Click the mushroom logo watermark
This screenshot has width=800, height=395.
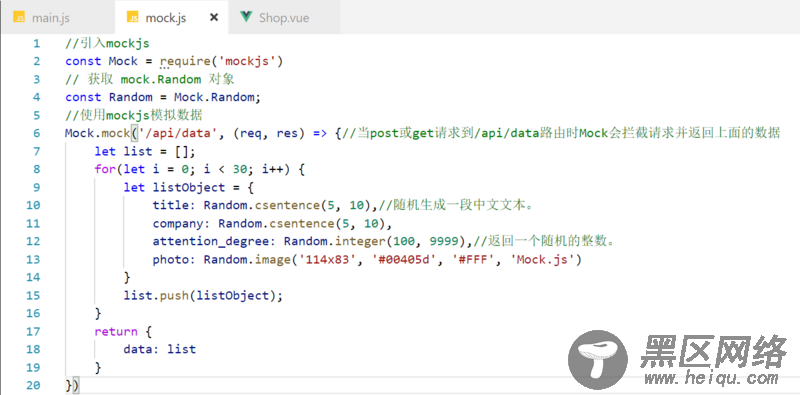point(598,360)
